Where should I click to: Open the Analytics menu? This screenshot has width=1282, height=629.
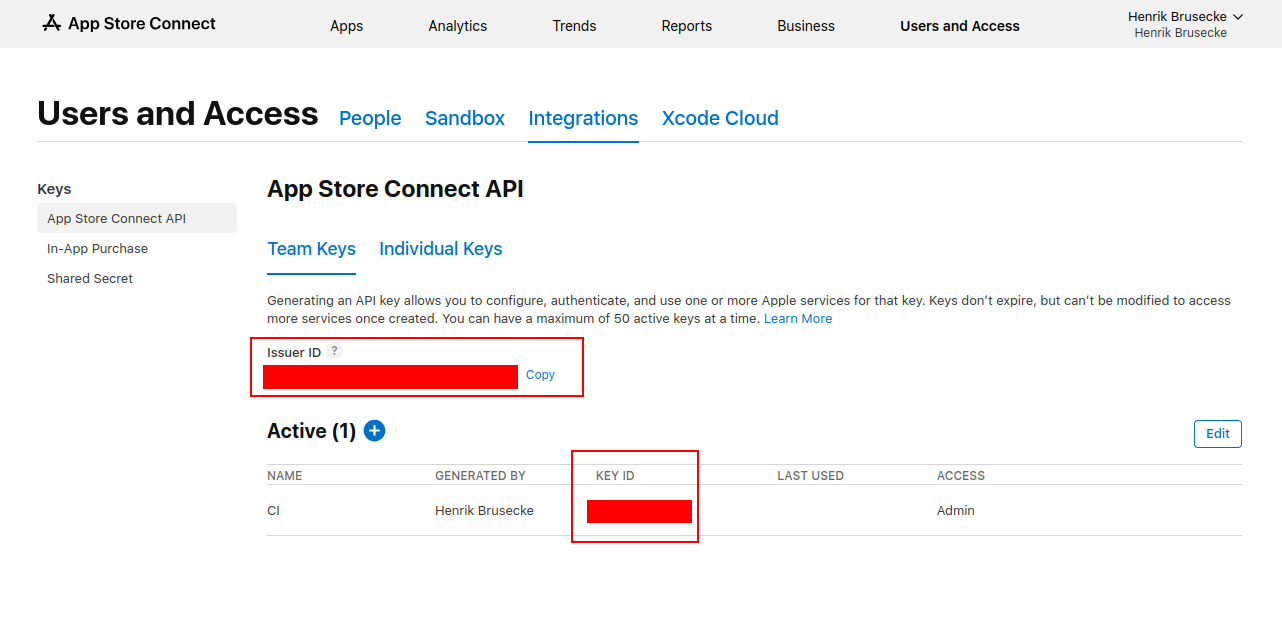[458, 26]
